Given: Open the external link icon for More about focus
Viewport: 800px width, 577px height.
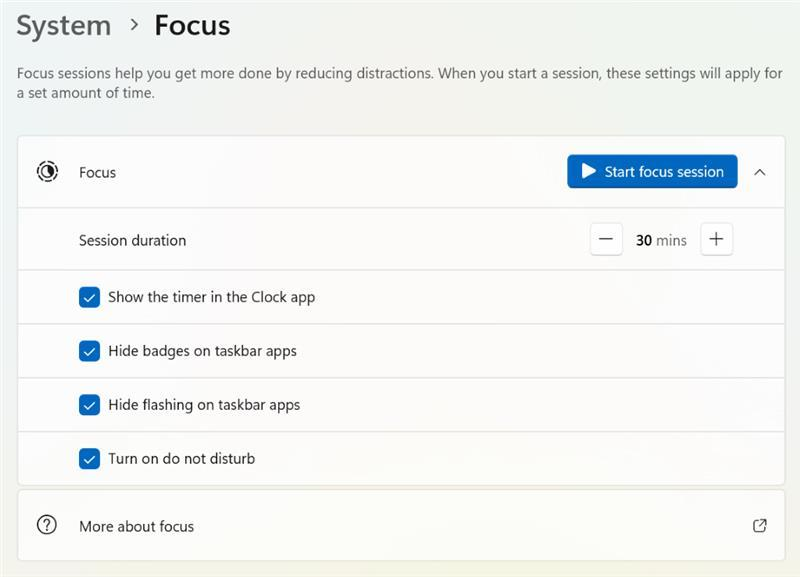Looking at the screenshot, I should click(759, 525).
